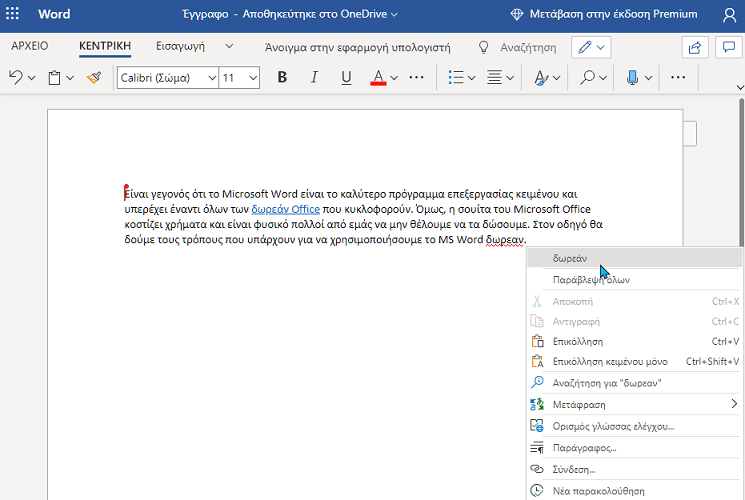The image size is (745, 500).
Task: Select Σύνδεση… in context menu
Action: [635, 470]
